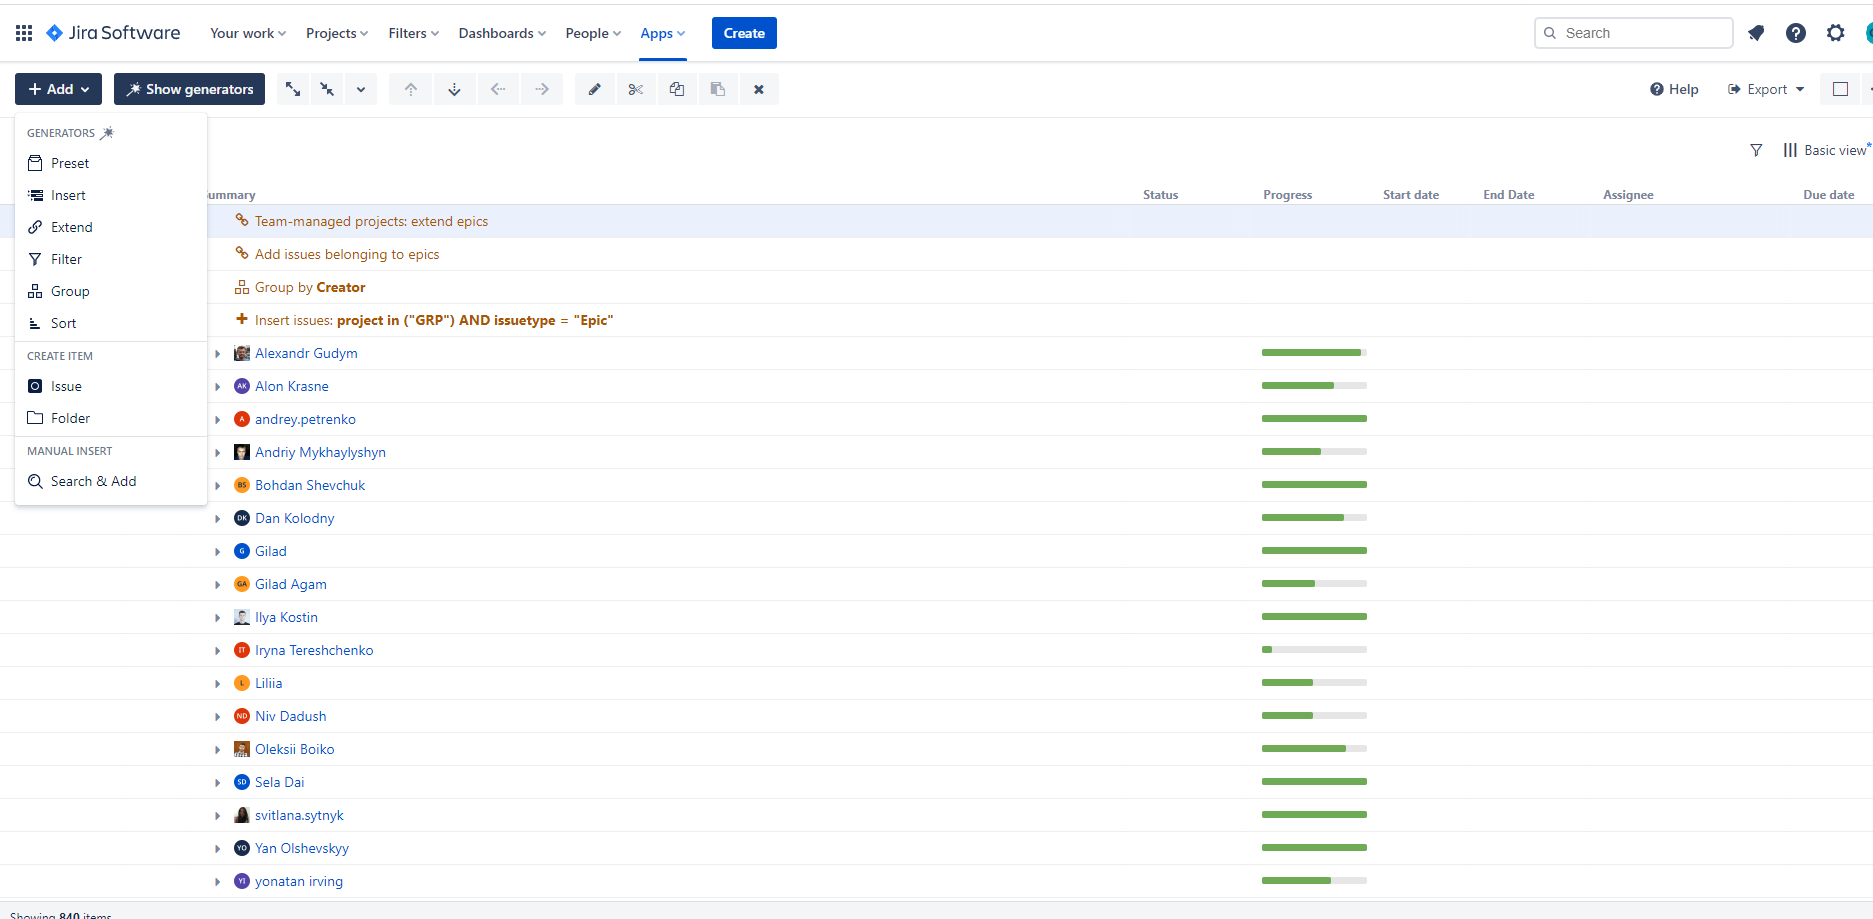
Task: Expand all rows with the expand arrows icon
Action: click(x=293, y=89)
